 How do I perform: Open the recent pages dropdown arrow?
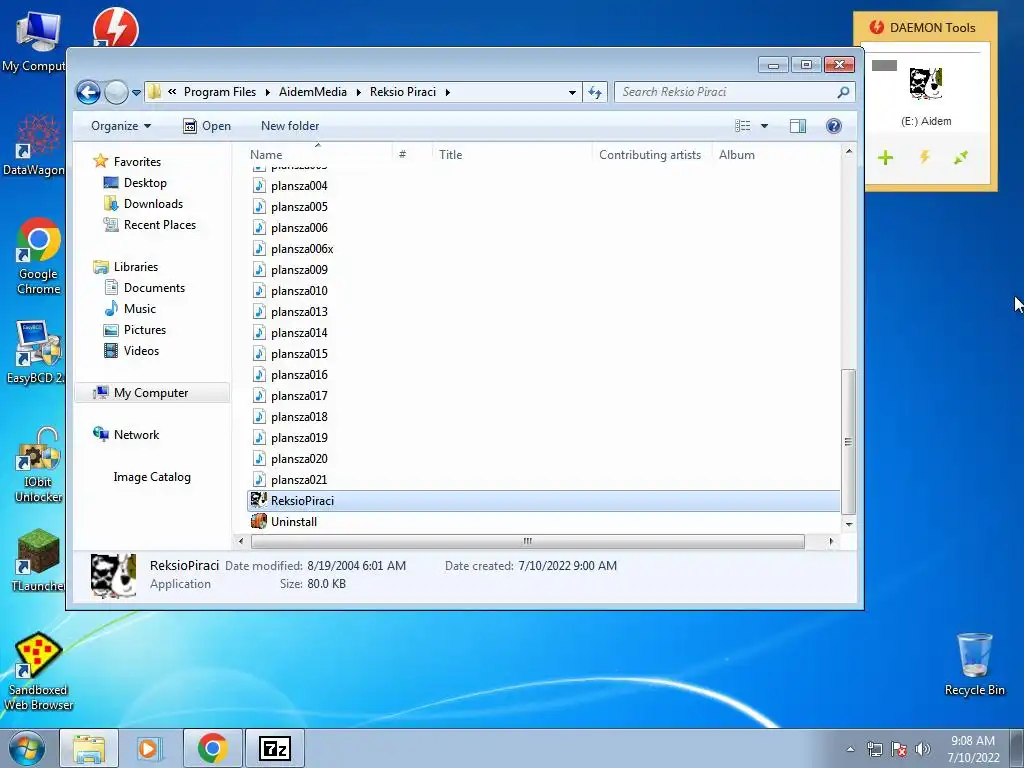(136, 93)
